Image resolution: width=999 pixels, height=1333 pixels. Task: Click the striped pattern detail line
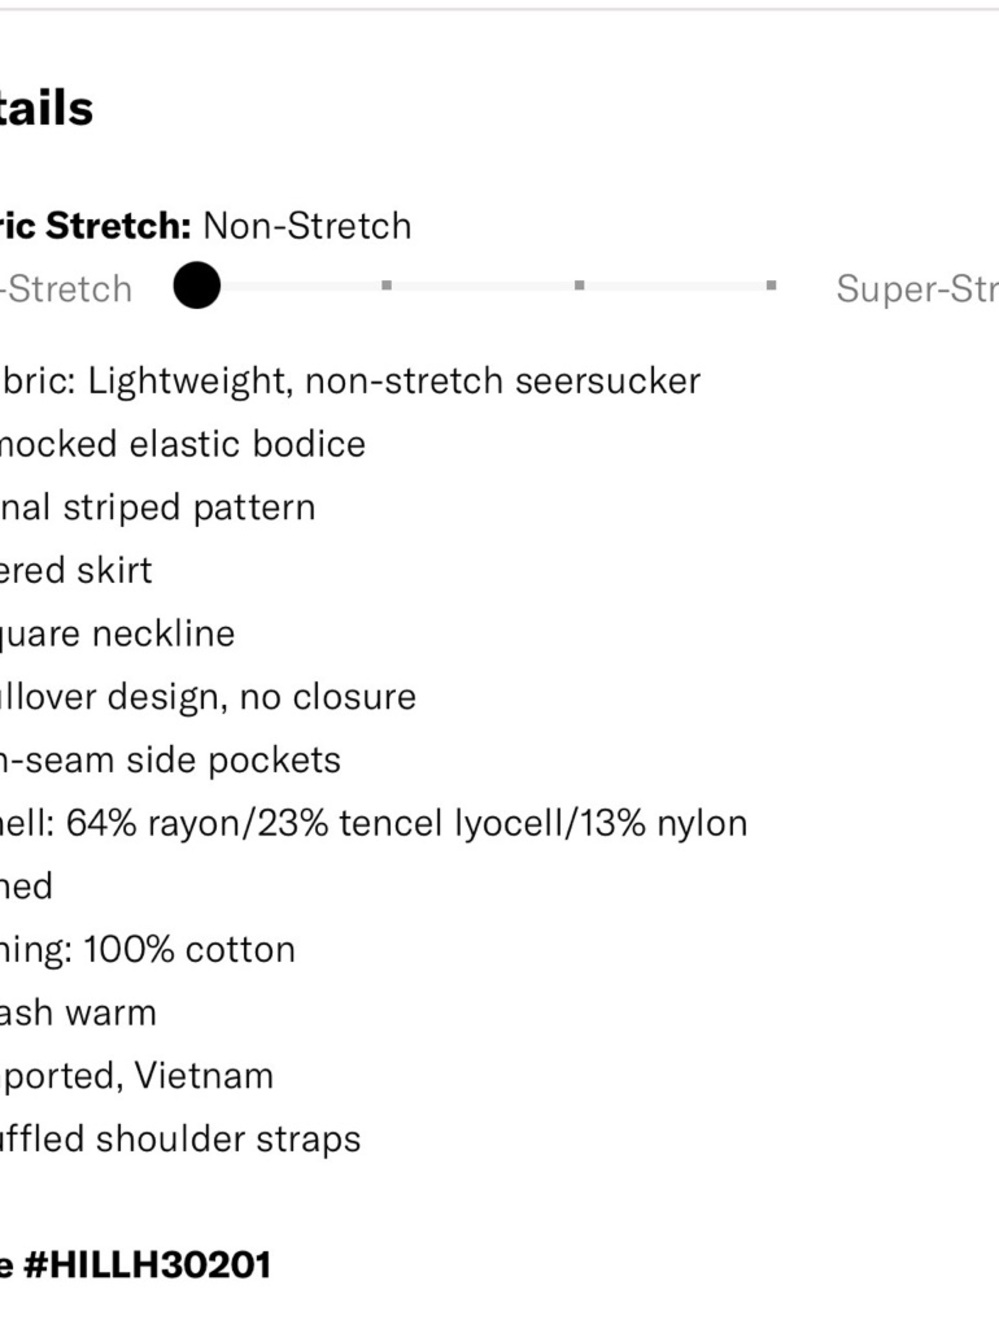point(158,508)
